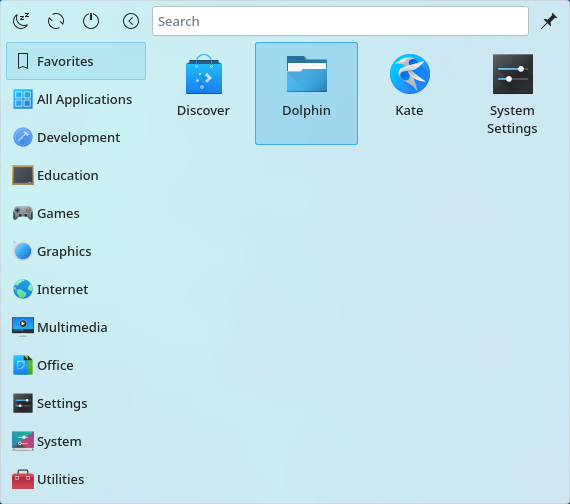Launch the Kate text editor
570x504 pixels.
[409, 93]
